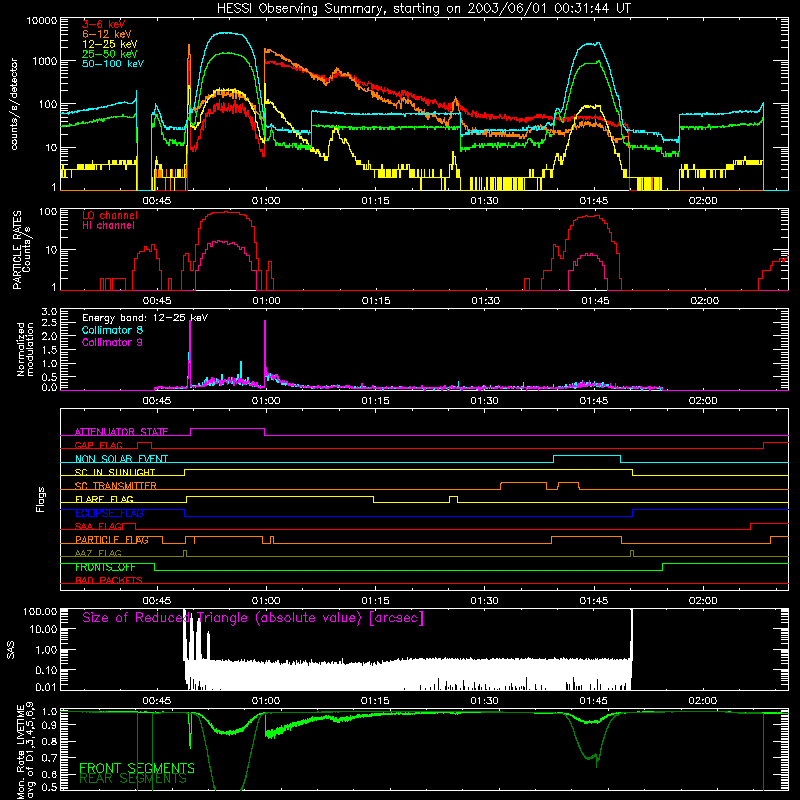Select the red 3-6 keV legend label
800x800 pixels.
[104, 24]
